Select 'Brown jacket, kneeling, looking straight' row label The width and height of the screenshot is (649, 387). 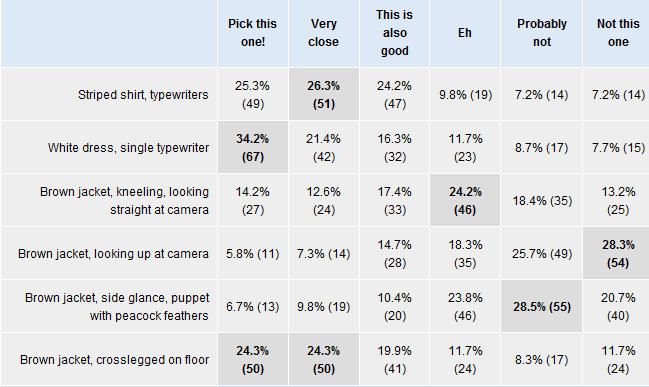pos(124,201)
